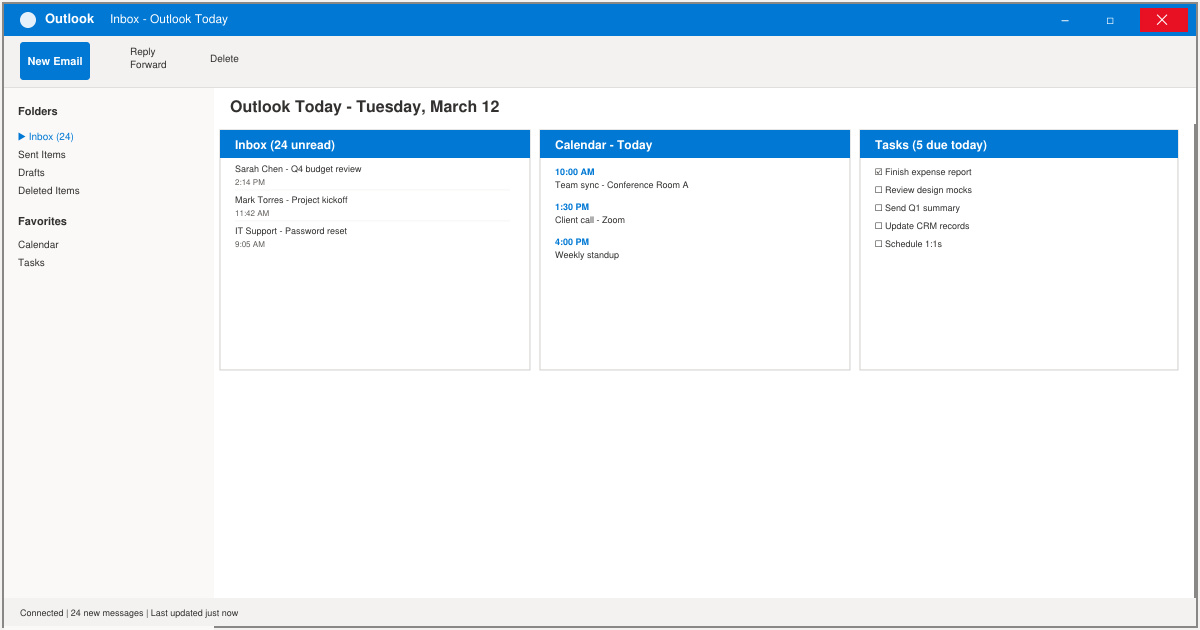Select the 1:30 PM calendar time
Viewport: 1200px width, 630px height.
(572, 207)
